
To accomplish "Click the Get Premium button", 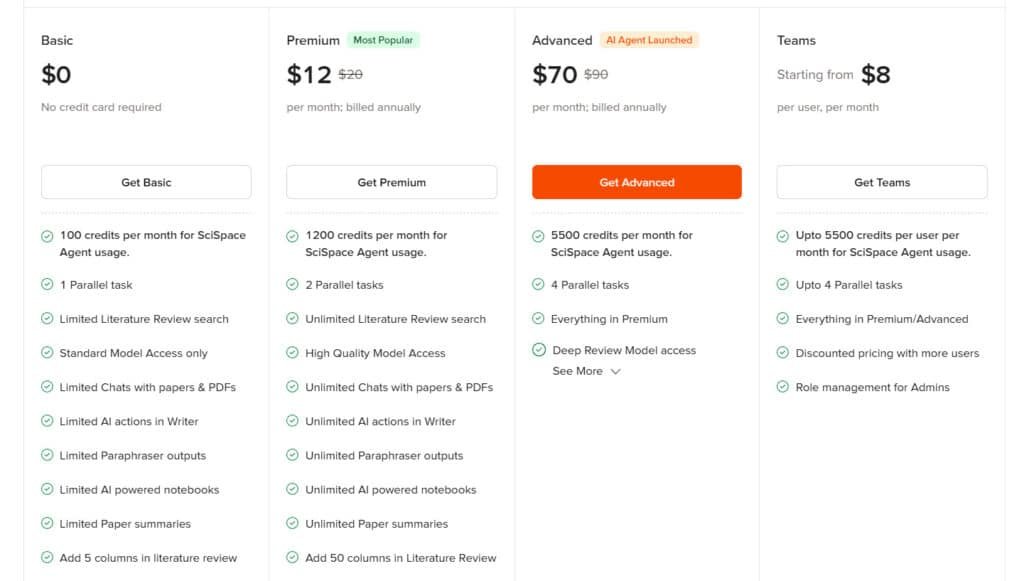I will [391, 182].
